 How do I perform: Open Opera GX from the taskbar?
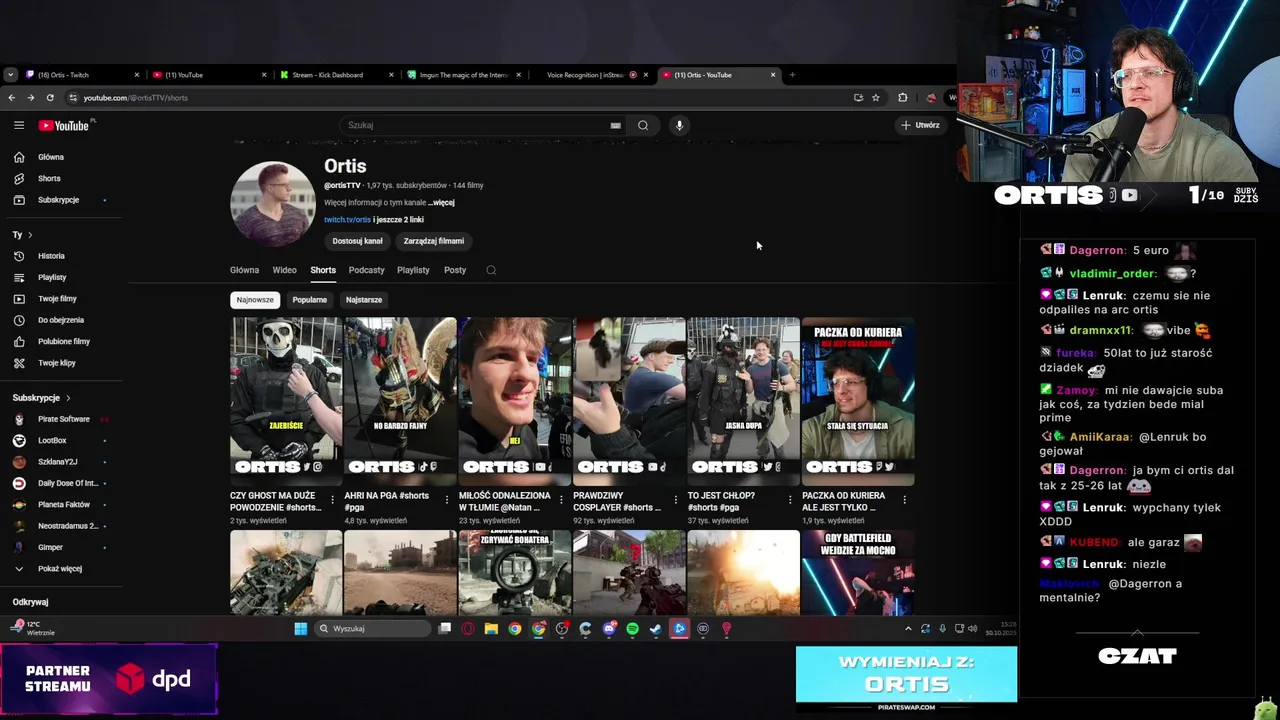[467, 629]
